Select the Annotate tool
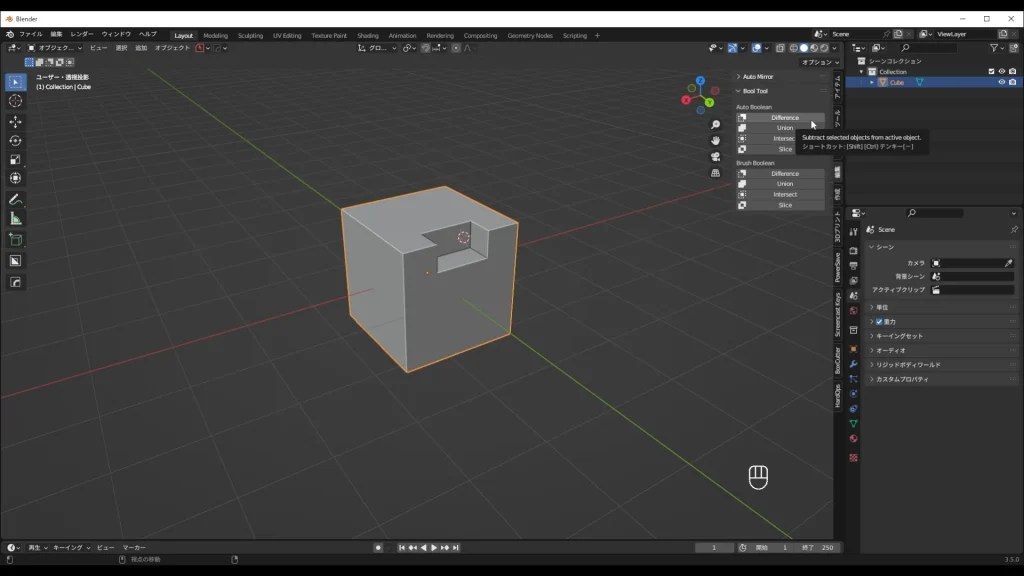This screenshot has width=1024, height=576. click(15, 198)
